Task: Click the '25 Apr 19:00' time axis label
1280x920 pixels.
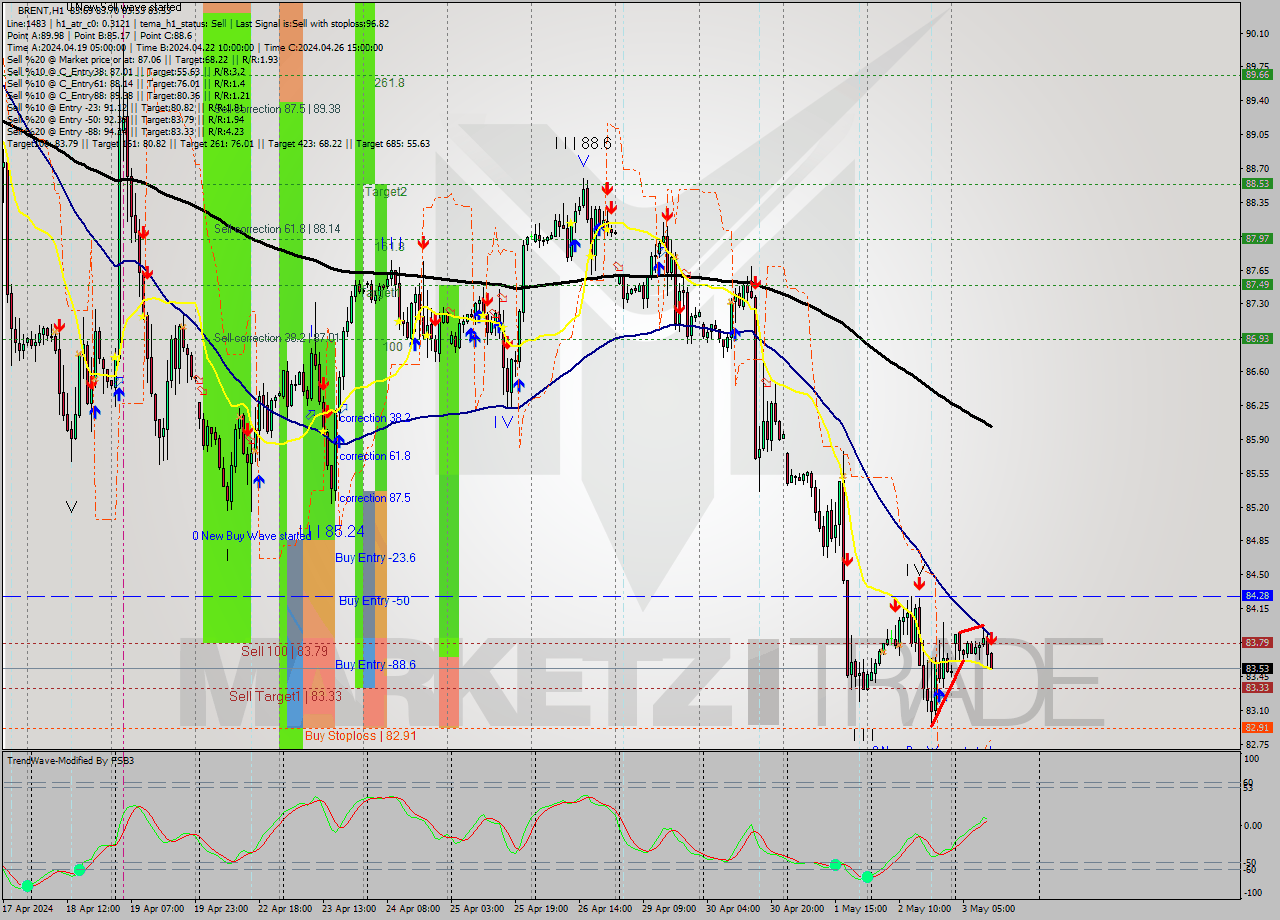Action: click(x=542, y=909)
